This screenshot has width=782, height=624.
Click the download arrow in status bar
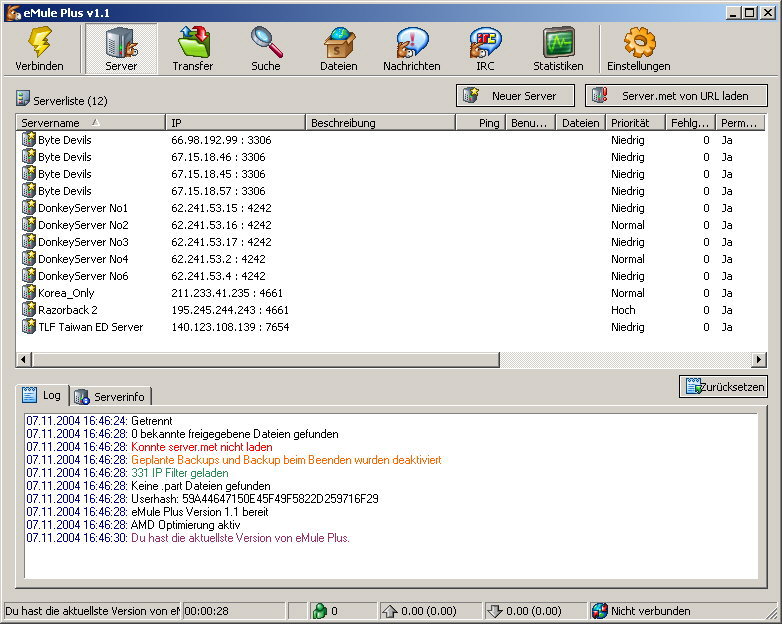(x=494, y=611)
